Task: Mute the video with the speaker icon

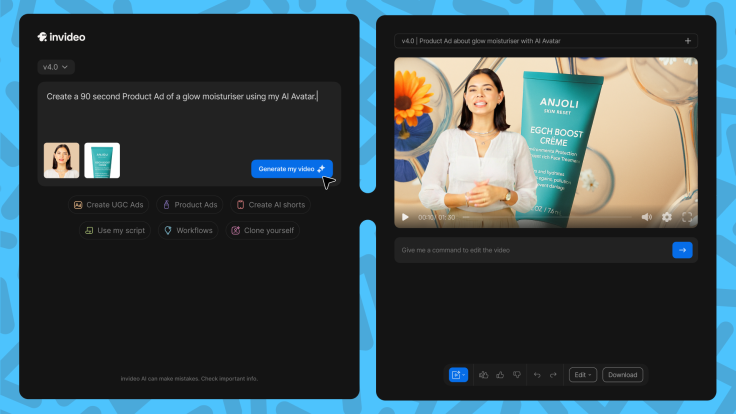Action: tap(647, 217)
